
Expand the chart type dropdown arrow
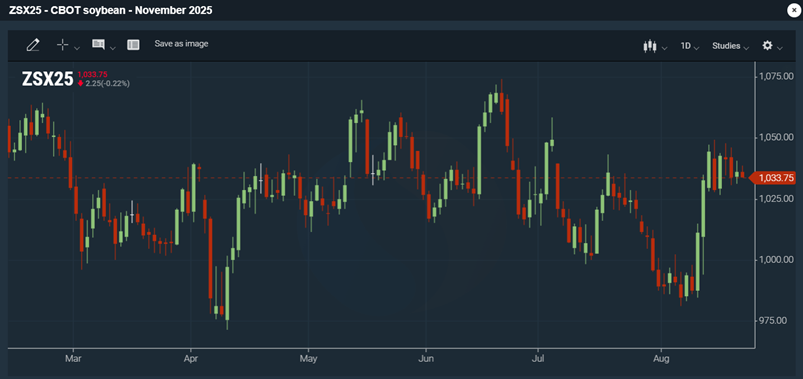664,48
